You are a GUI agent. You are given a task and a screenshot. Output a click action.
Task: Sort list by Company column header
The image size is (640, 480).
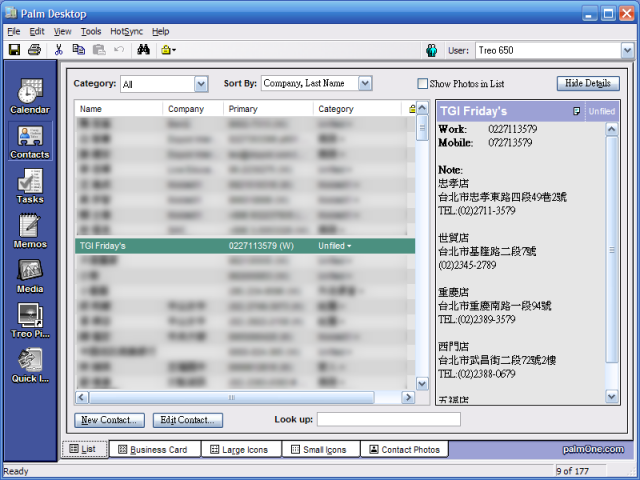pos(193,109)
